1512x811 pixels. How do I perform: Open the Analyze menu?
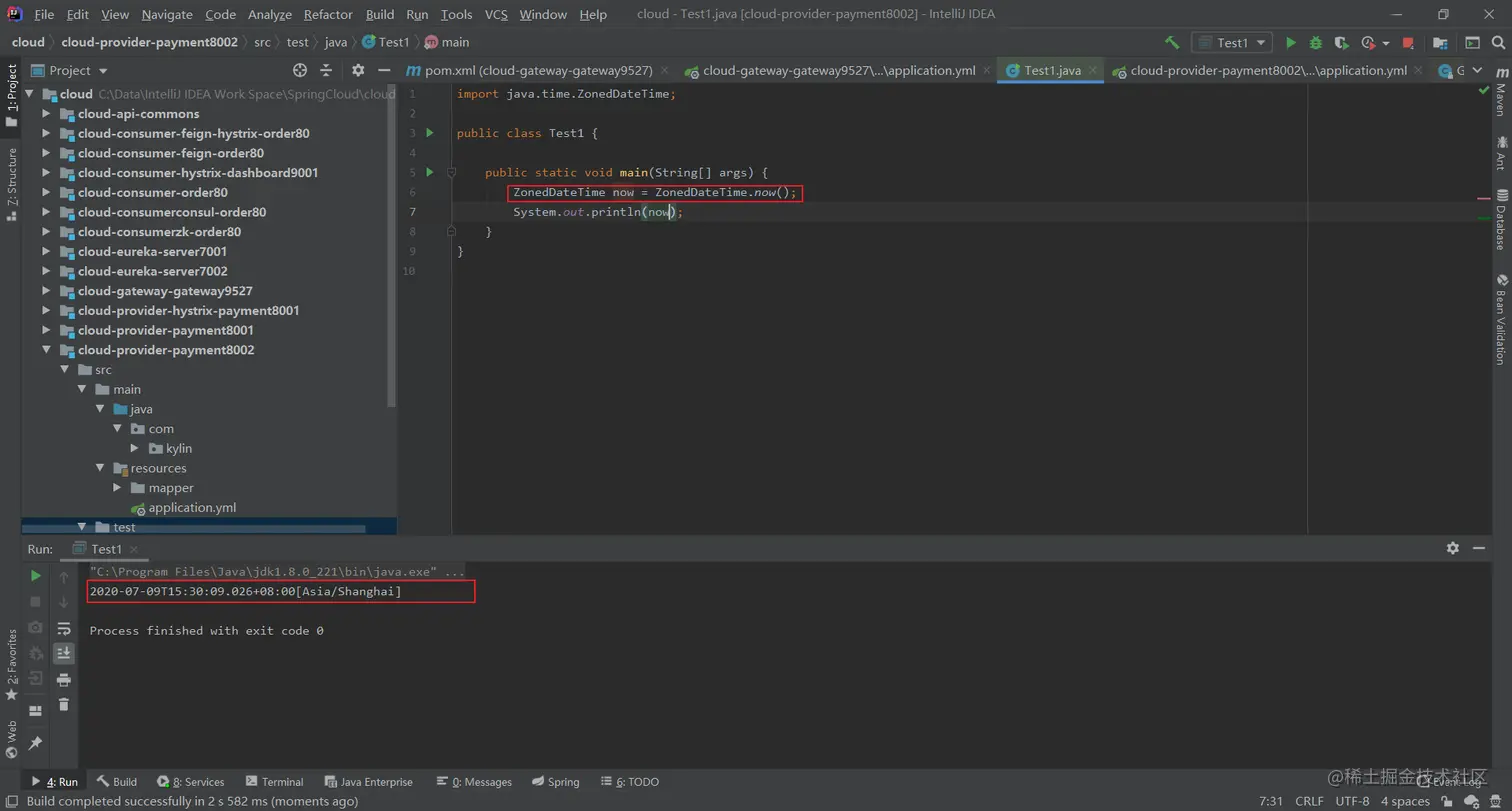tap(269, 14)
